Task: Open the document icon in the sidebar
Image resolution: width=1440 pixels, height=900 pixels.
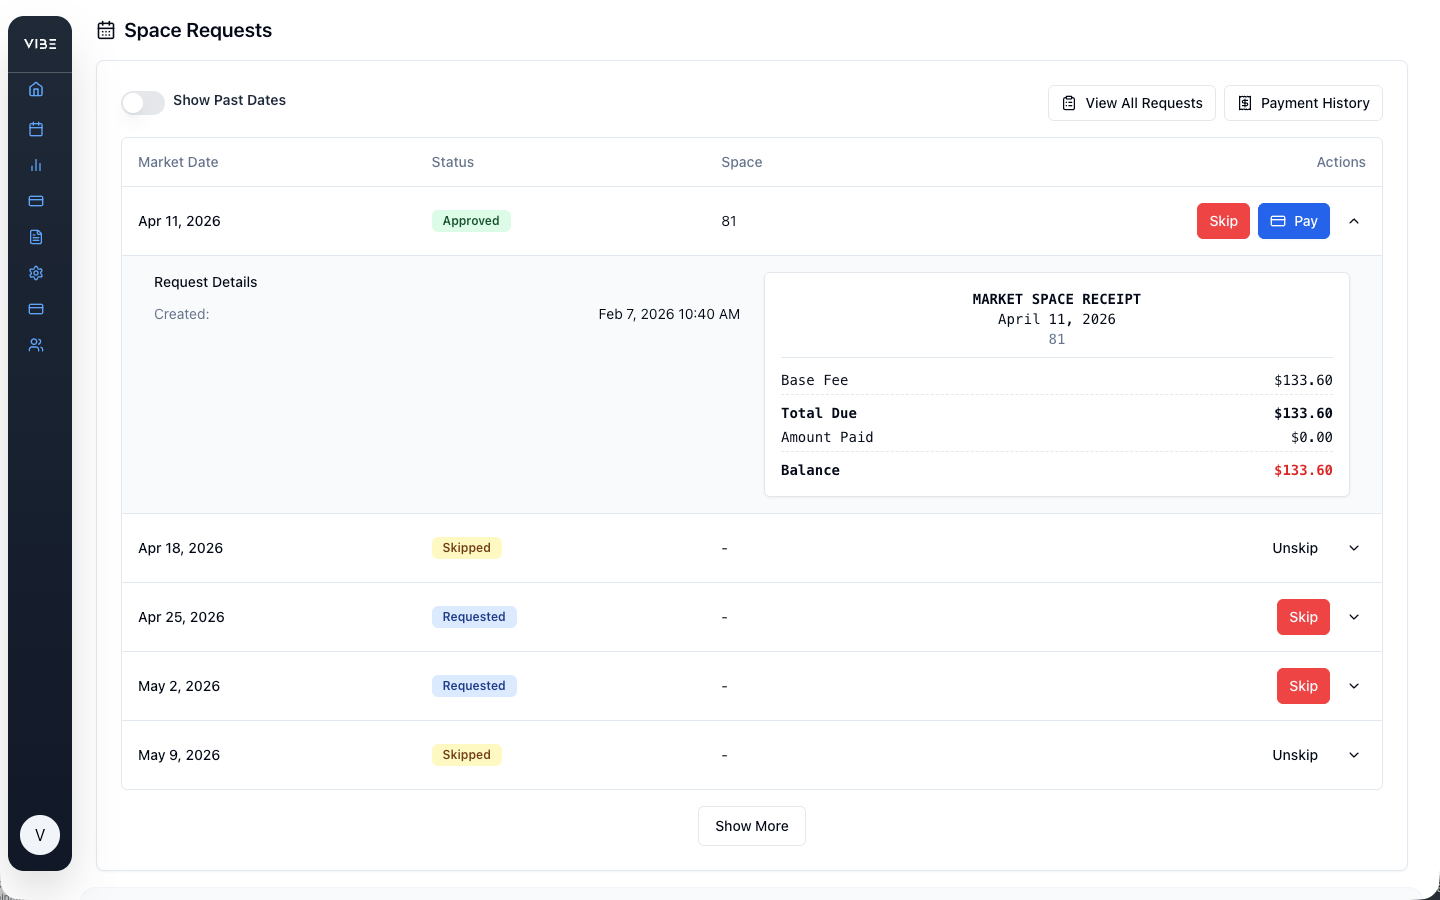Action: (36, 237)
